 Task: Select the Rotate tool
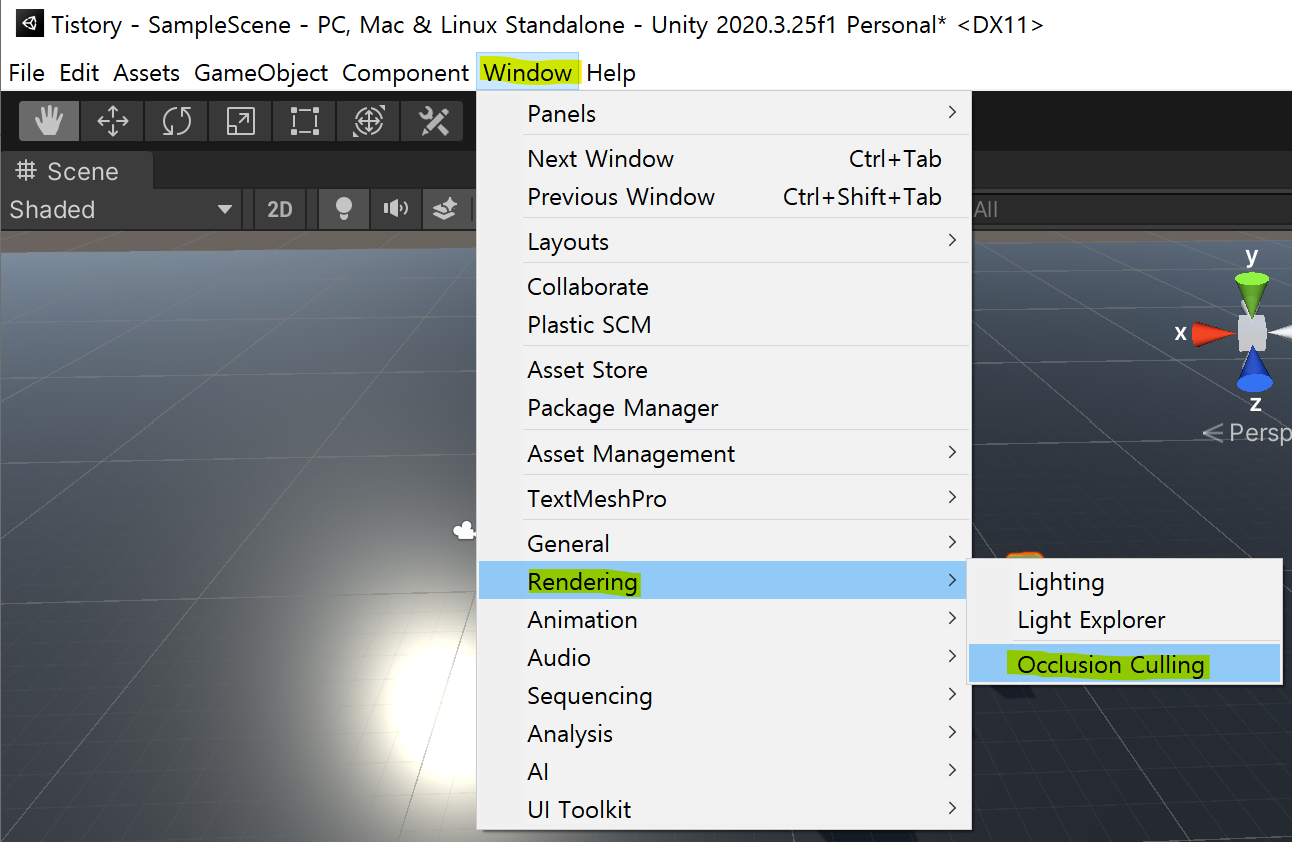(177, 122)
